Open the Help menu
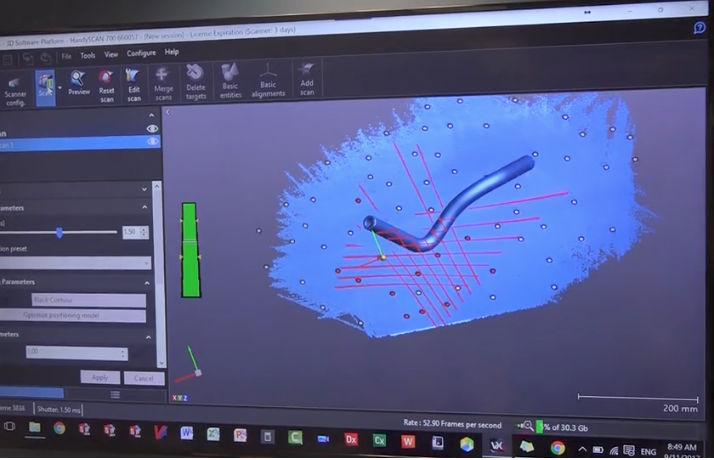Image resolution: width=714 pixels, height=460 pixels. 172,52
